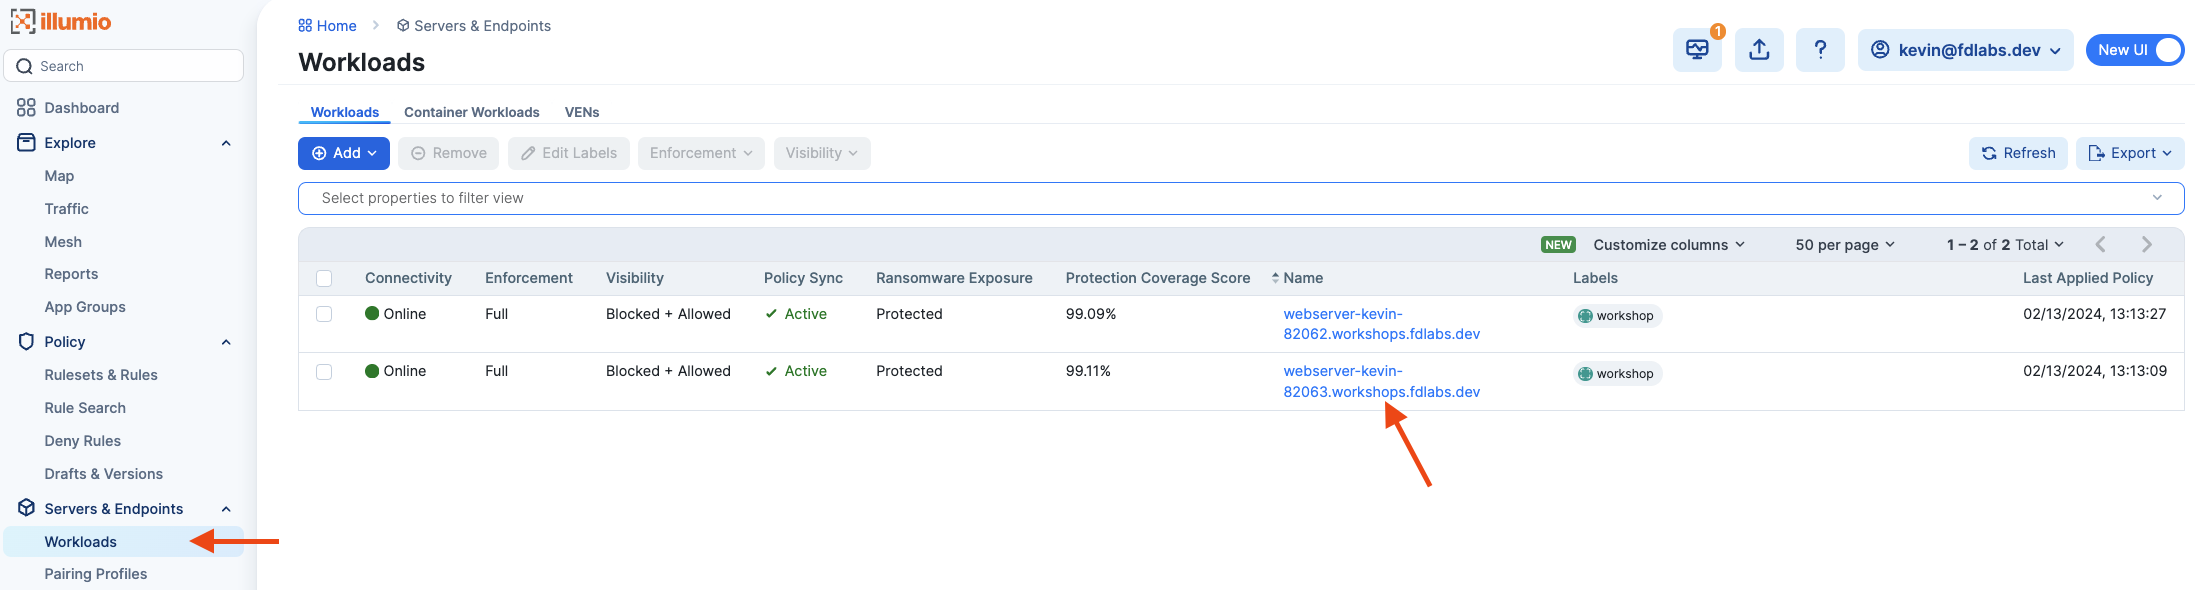Refresh the workloads list
This screenshot has height=590, width=2195.
pyautogui.click(x=2018, y=153)
